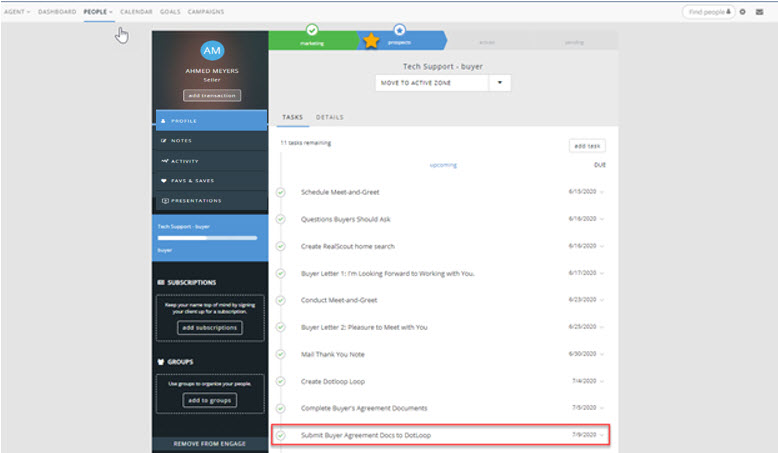Click the Groups section icon
The width and height of the screenshot is (778, 453).
pos(161,362)
